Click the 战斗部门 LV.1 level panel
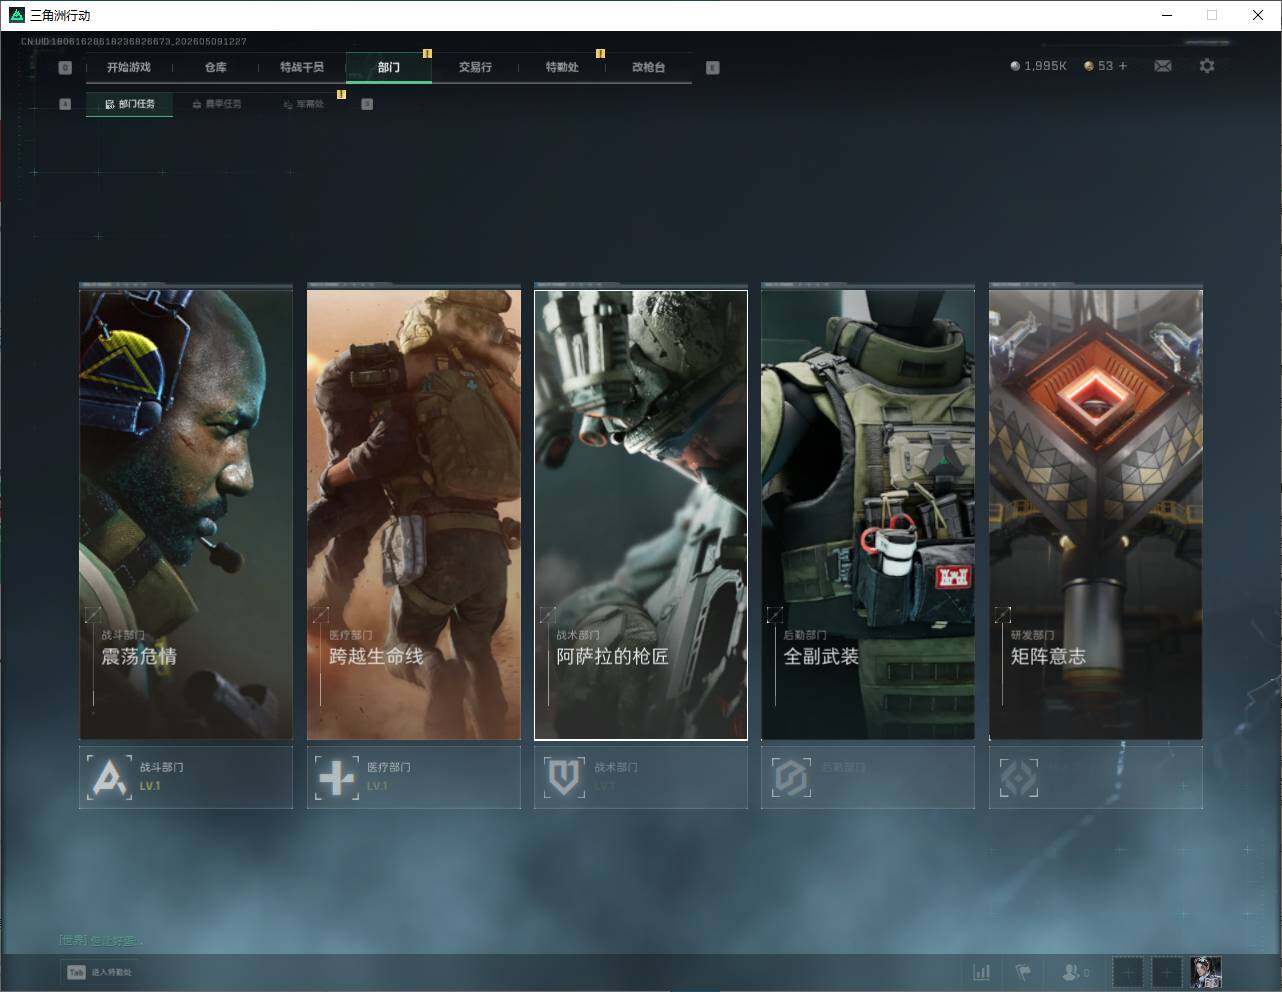The image size is (1282, 992). tap(186, 777)
